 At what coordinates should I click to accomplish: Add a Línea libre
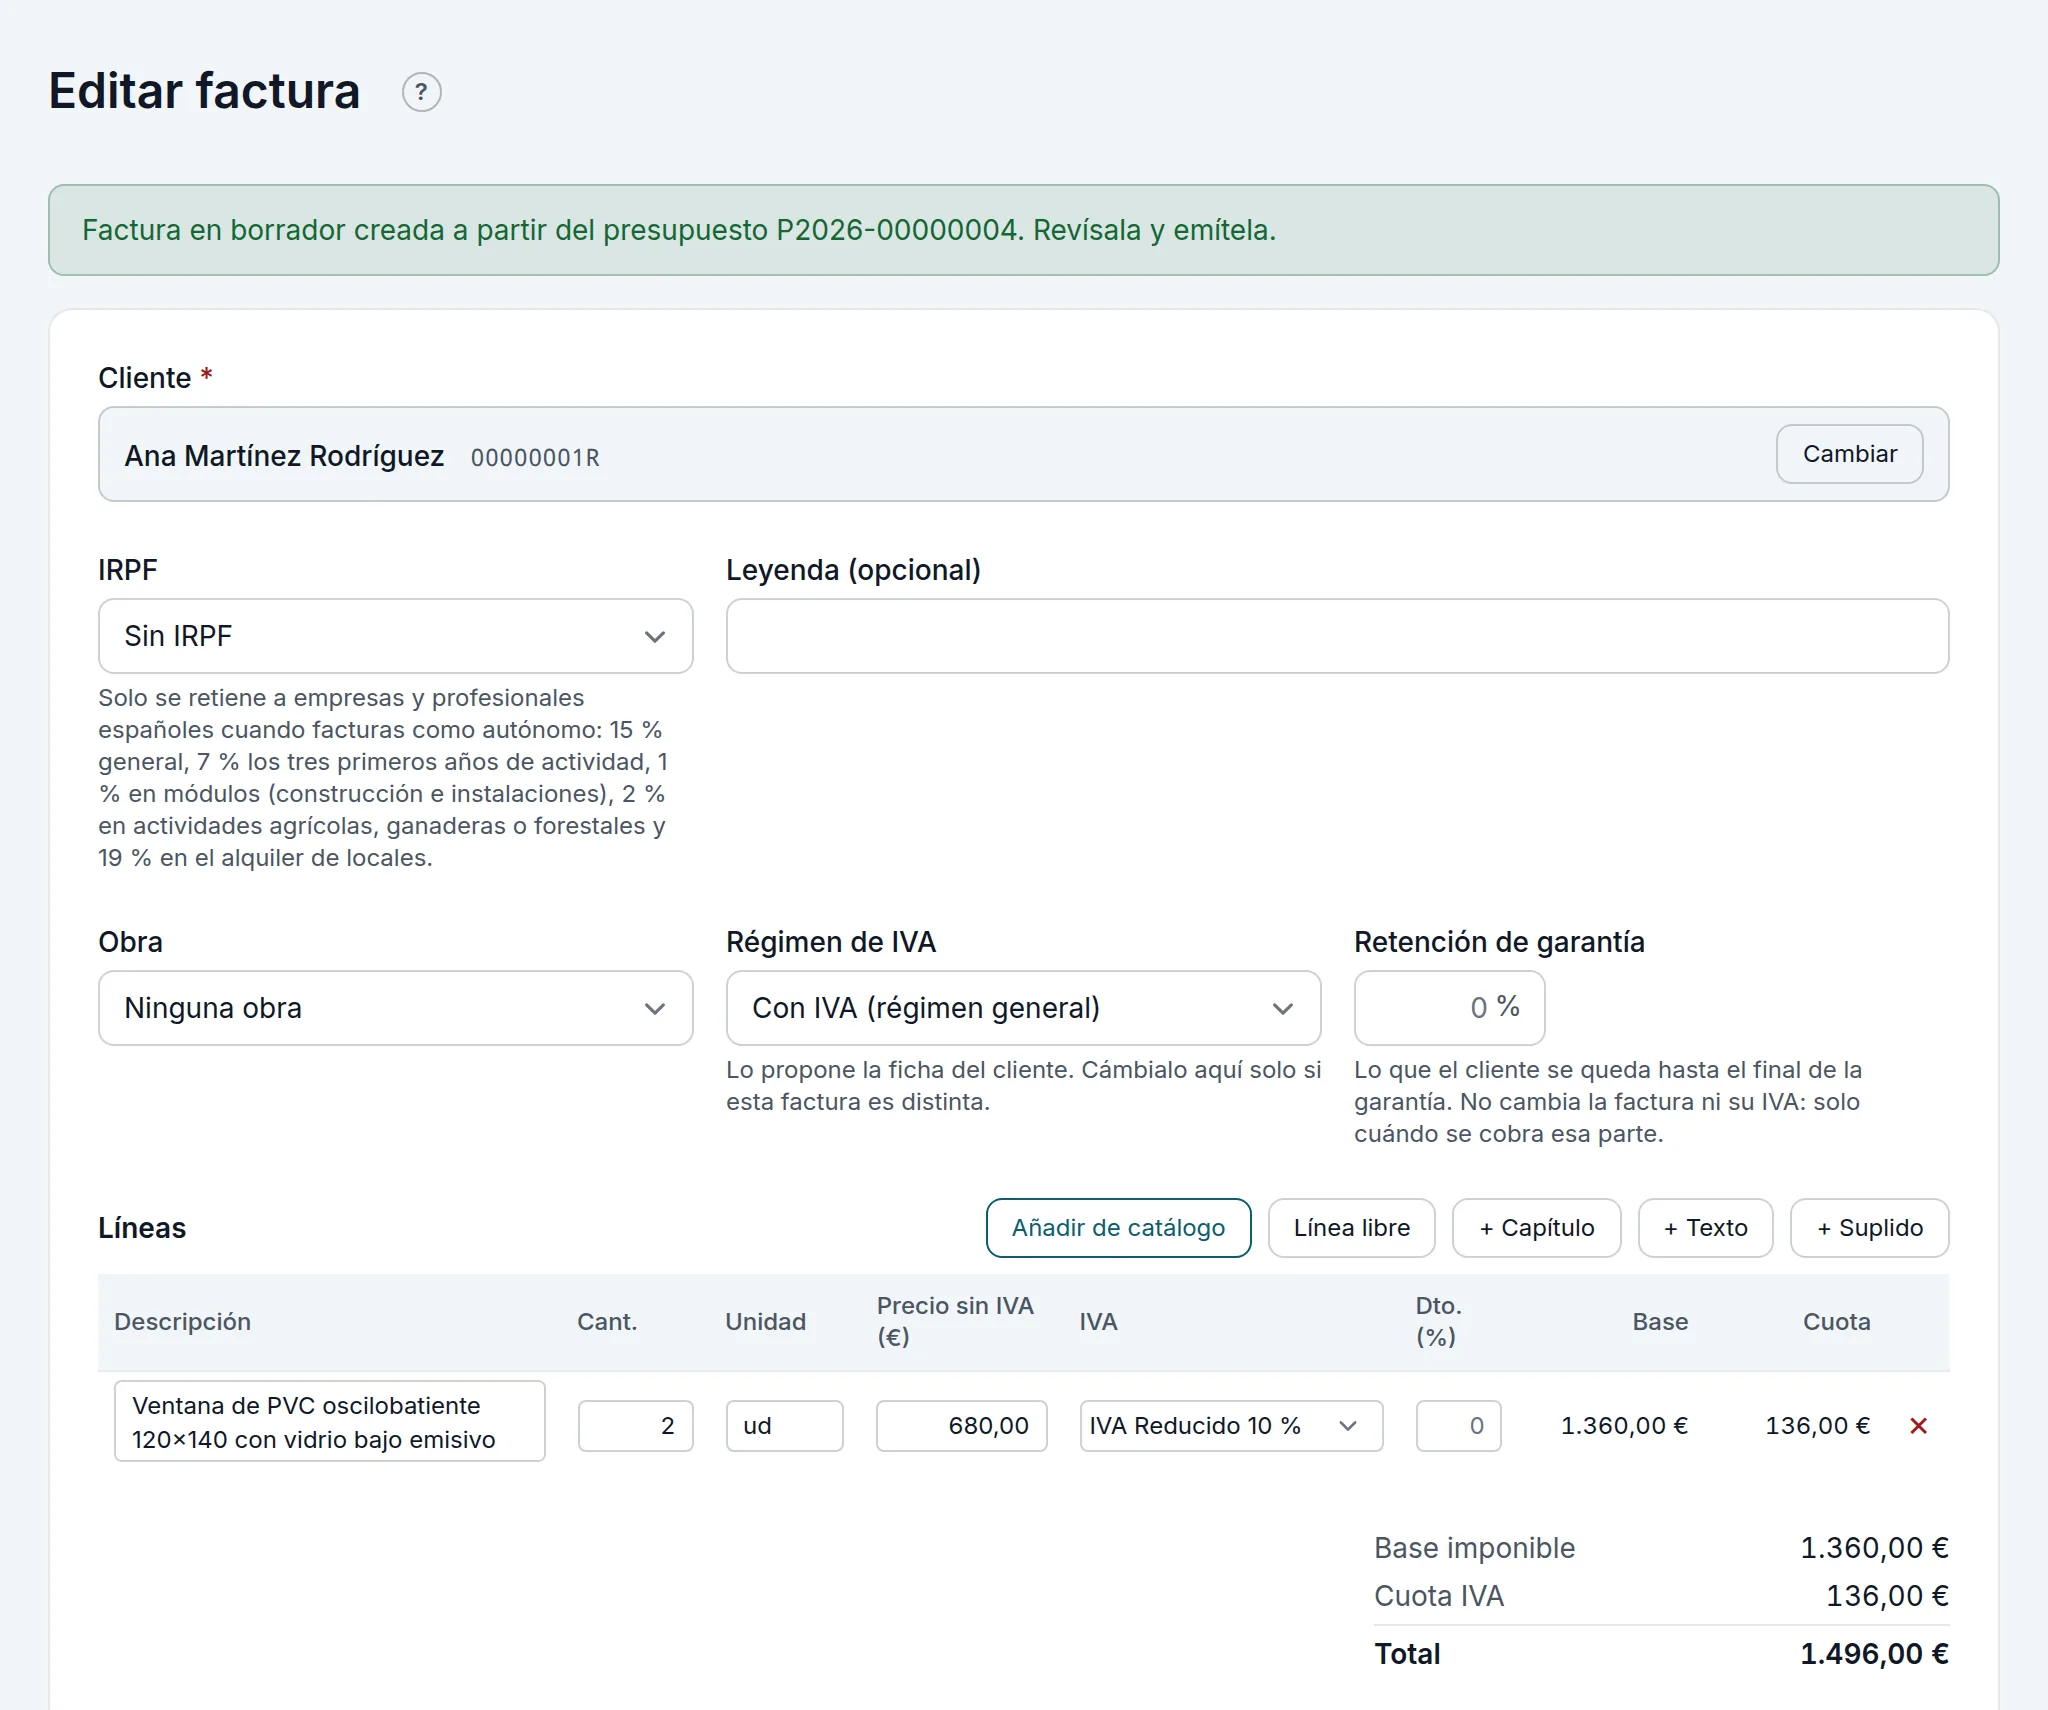tap(1351, 1228)
